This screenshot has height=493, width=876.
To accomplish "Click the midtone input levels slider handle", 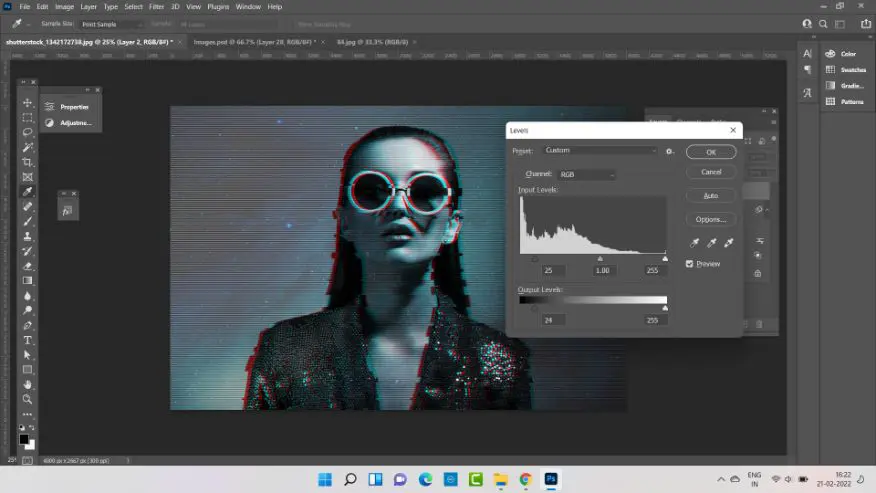I will click(601, 258).
